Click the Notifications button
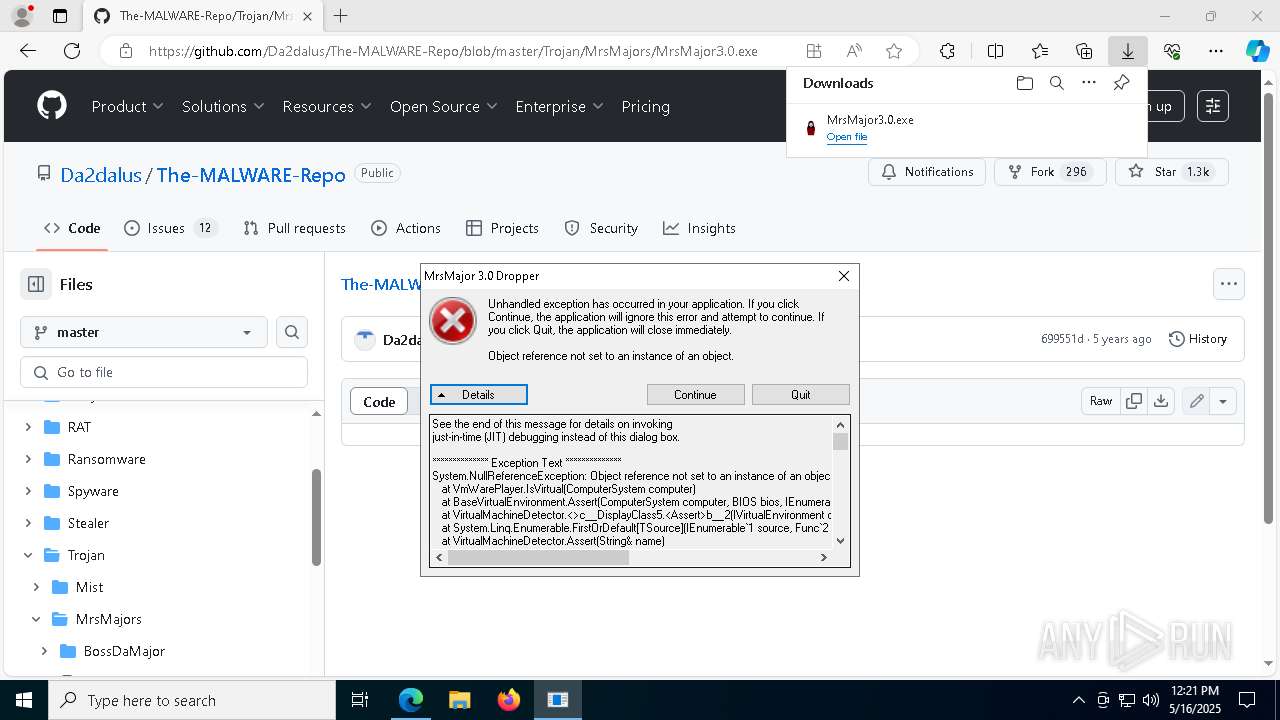 coord(927,172)
